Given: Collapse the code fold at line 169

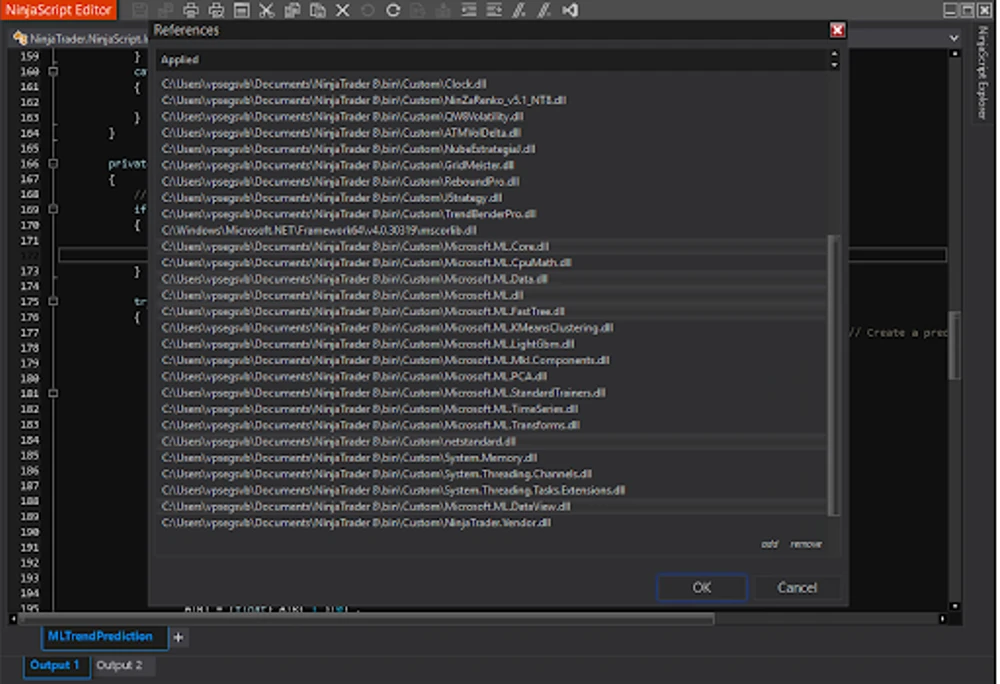Looking at the screenshot, I should [x=54, y=209].
